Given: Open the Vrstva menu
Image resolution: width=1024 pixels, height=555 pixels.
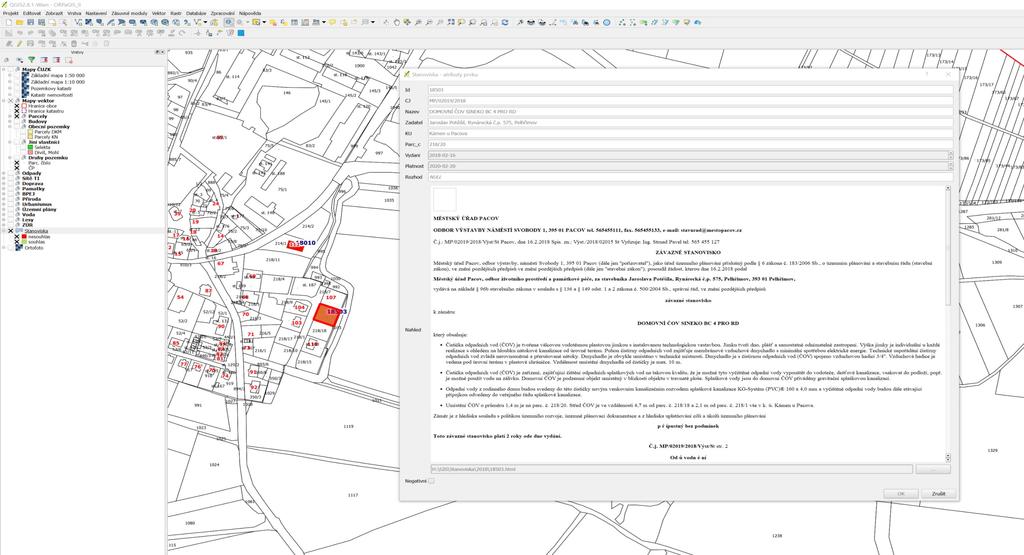Looking at the screenshot, I should click(x=74, y=13).
